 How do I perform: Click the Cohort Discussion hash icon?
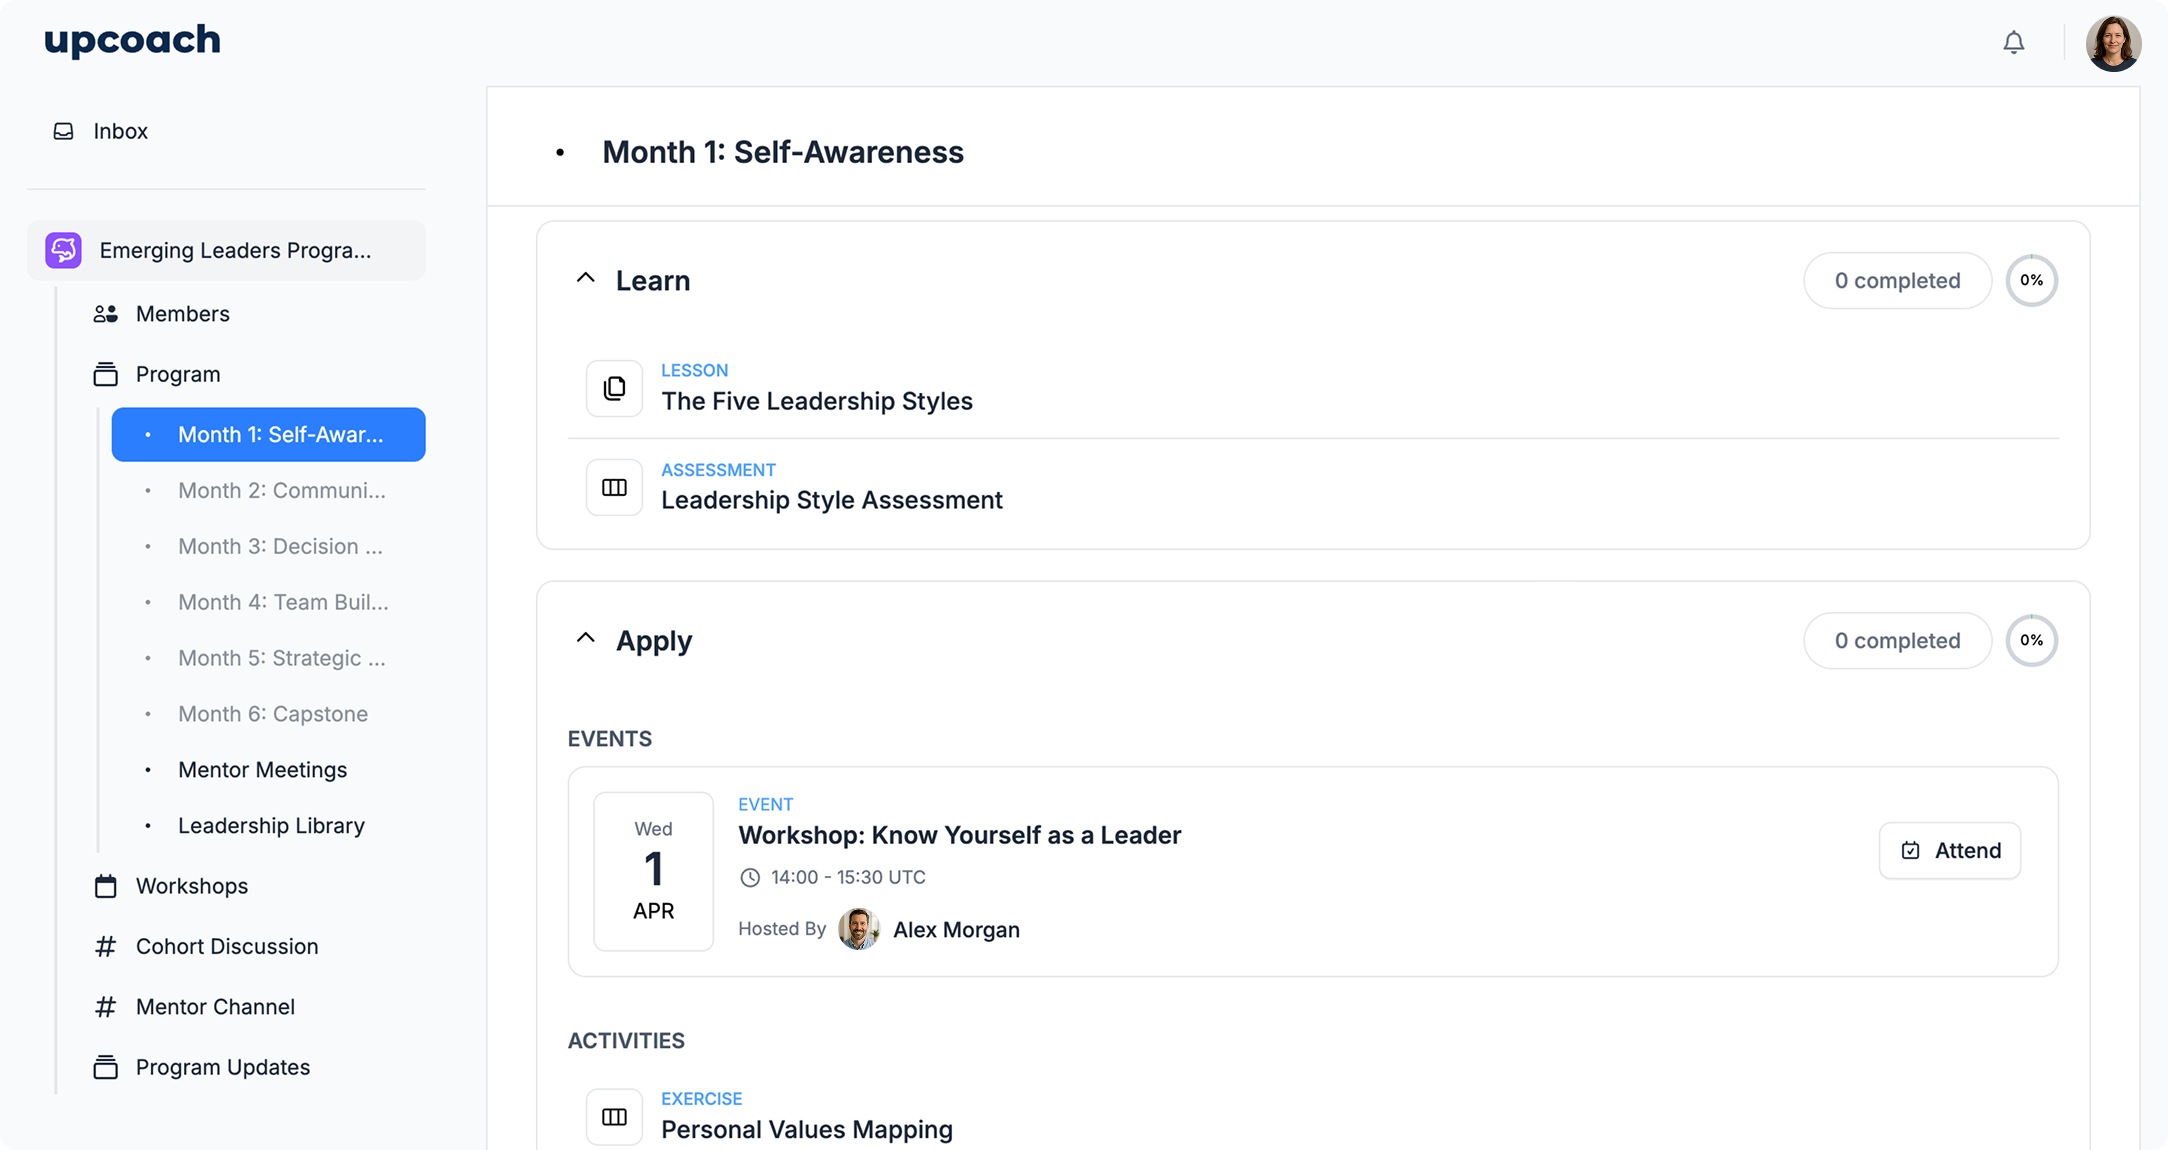point(105,946)
